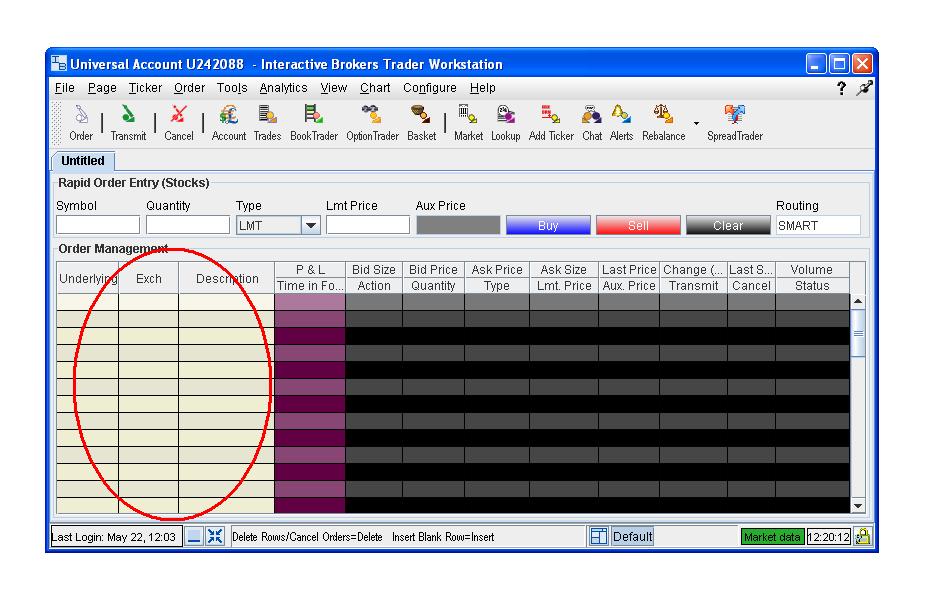Click the Routing SMART field

(x=818, y=225)
